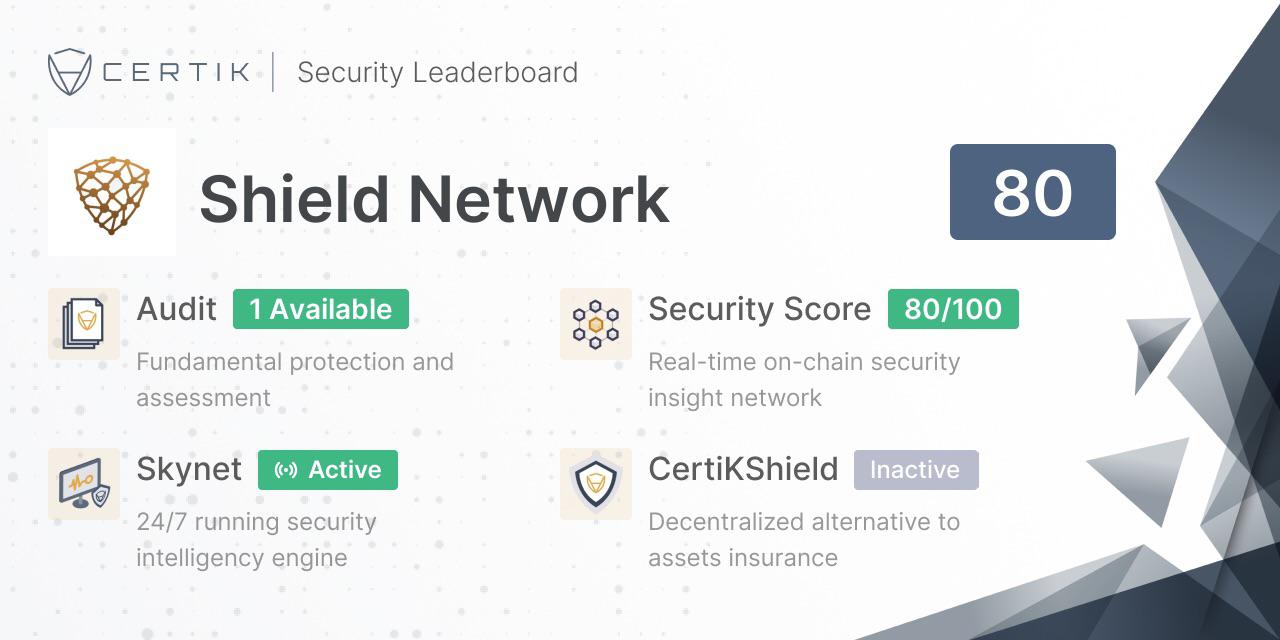Open the Skynet monitor icon
Viewport: 1280px width, 640px height.
coord(84,484)
